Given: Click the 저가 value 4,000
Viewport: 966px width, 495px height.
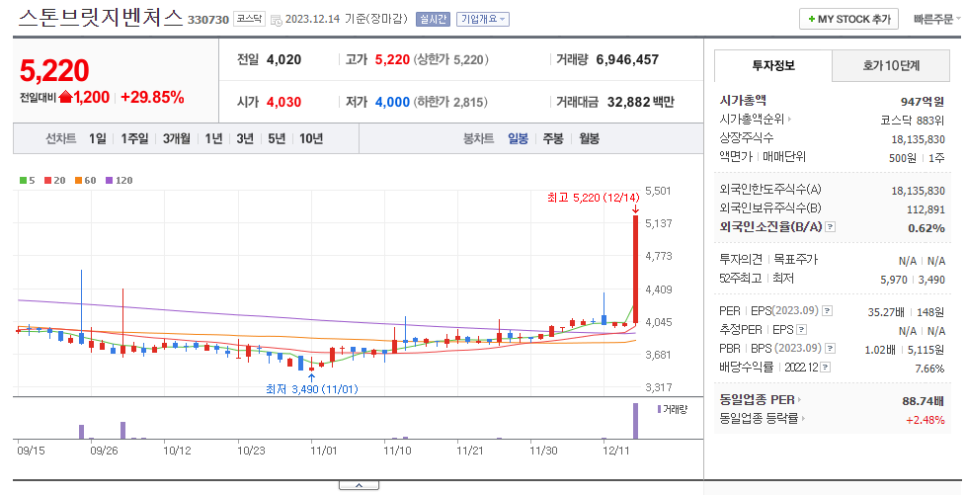Looking at the screenshot, I should (x=392, y=102).
